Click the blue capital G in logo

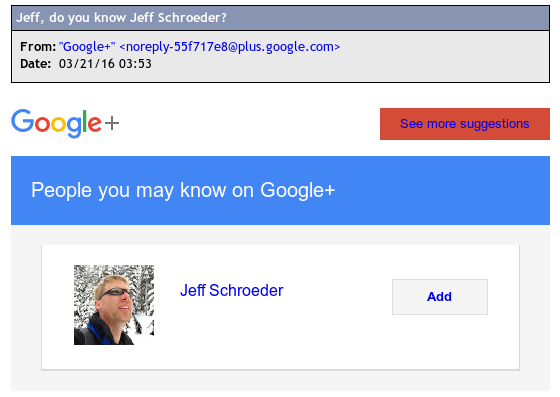(23, 121)
